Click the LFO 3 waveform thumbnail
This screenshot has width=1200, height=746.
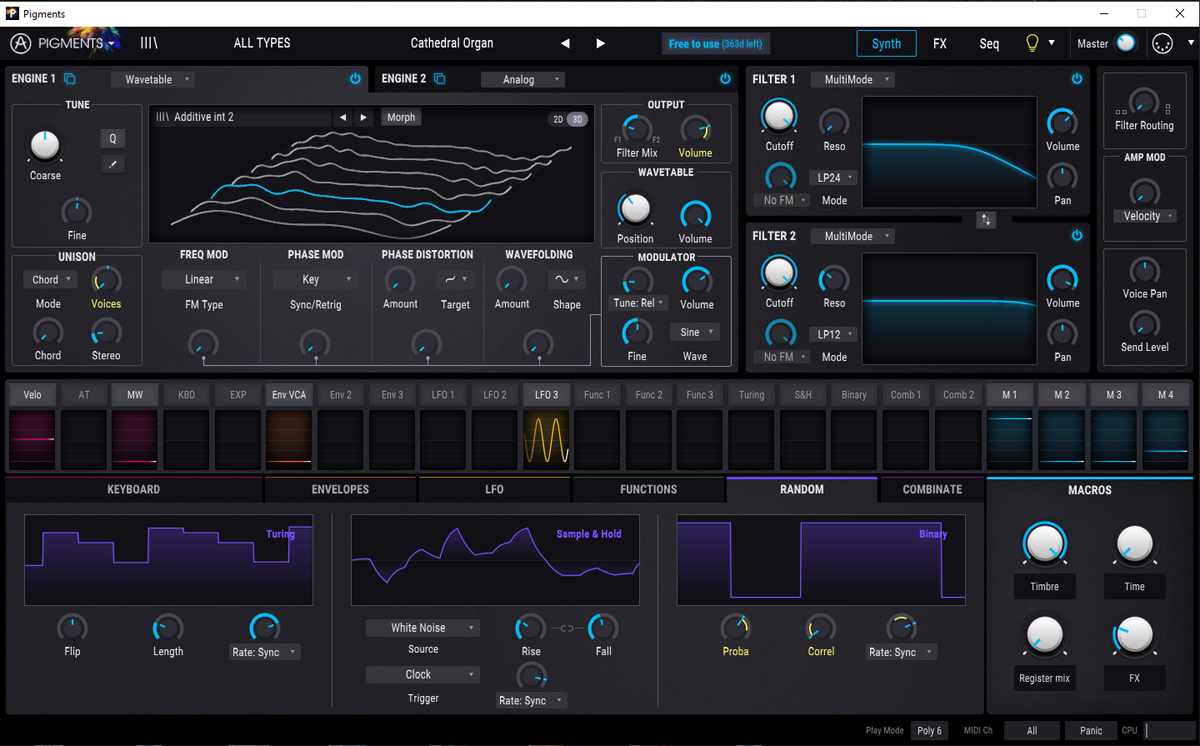click(546, 439)
